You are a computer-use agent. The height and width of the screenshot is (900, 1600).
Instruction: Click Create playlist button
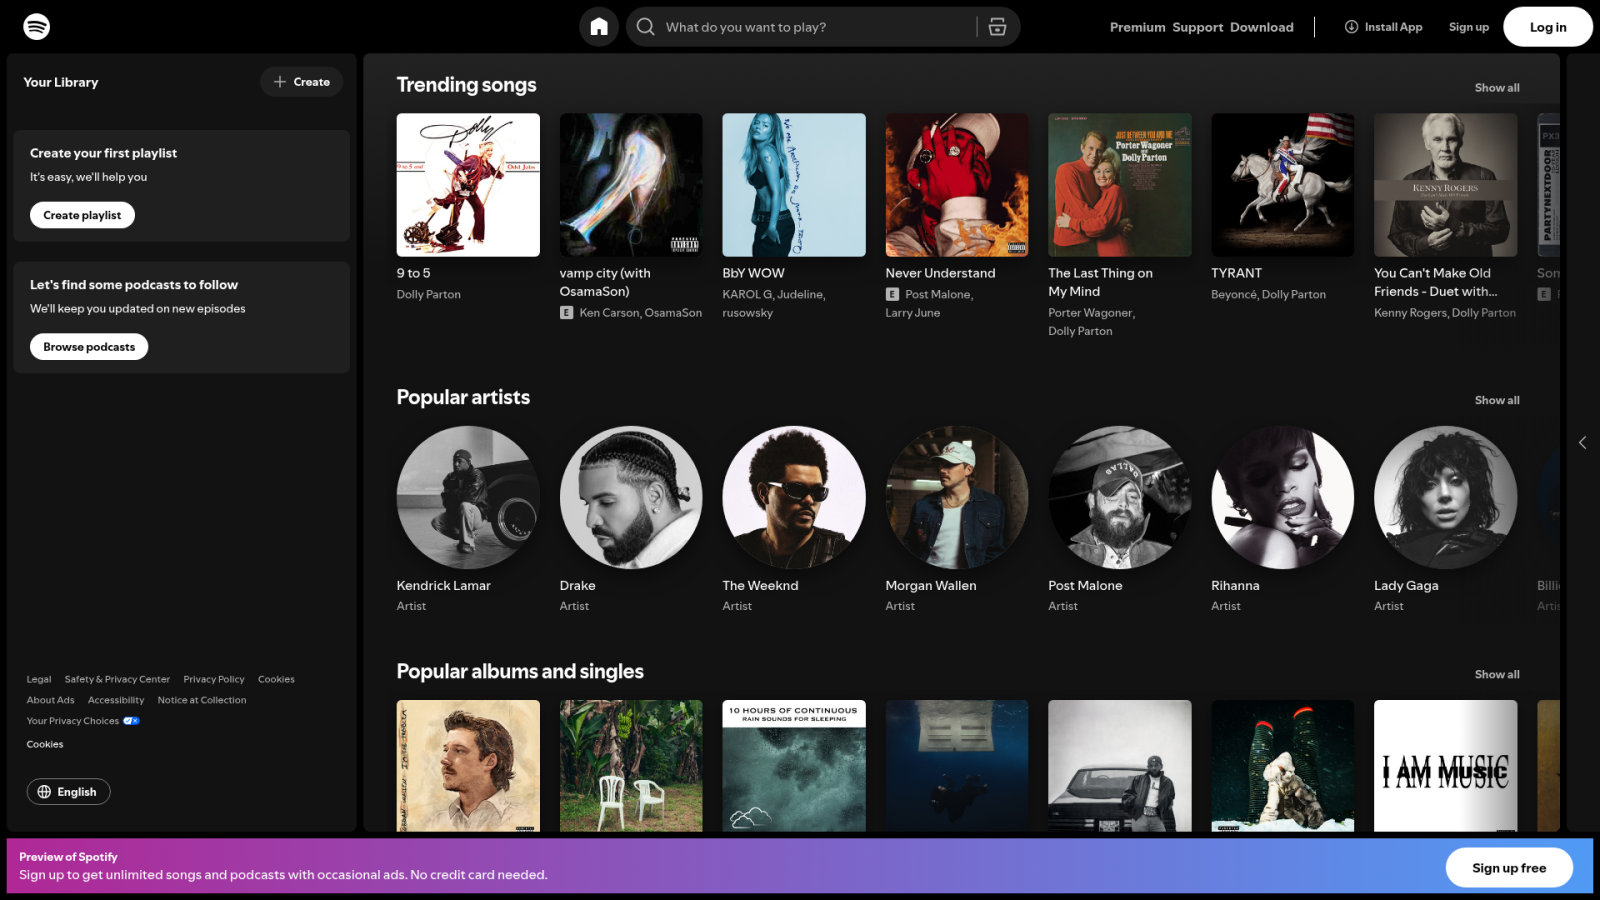coord(82,215)
